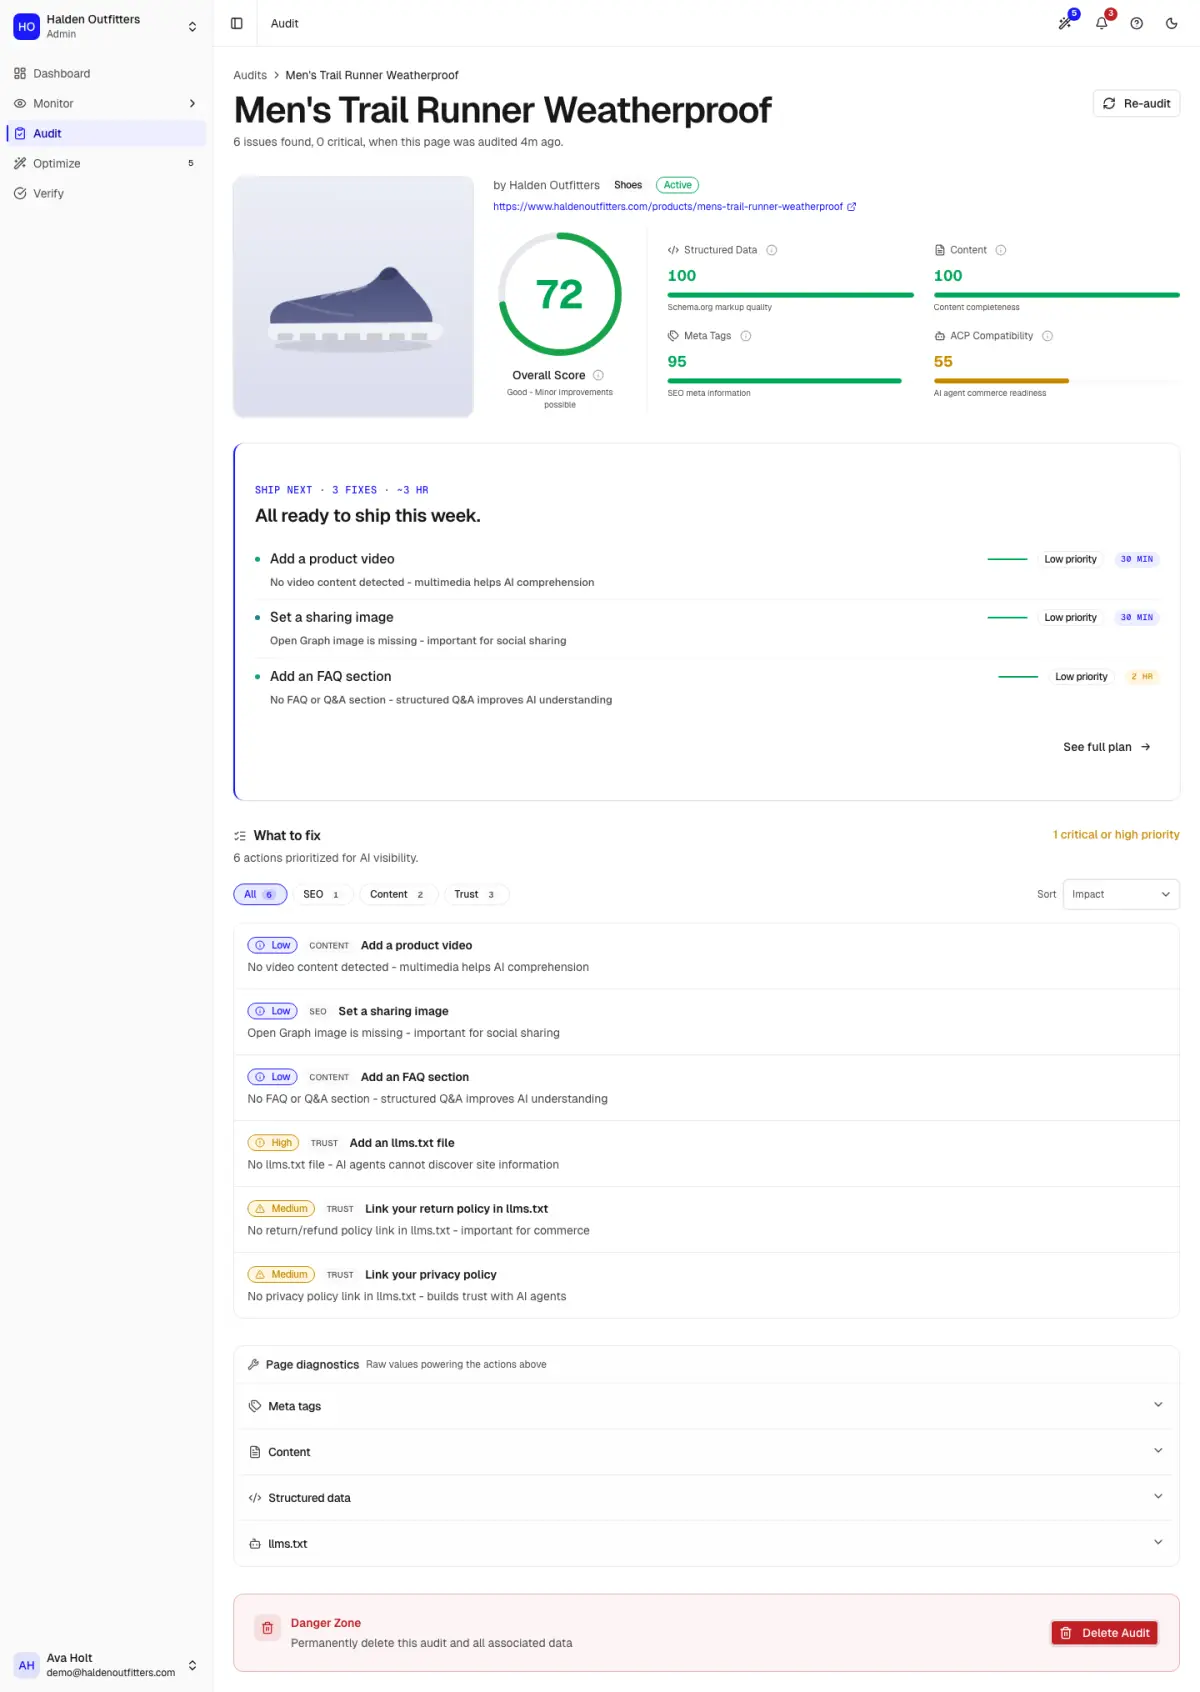The image size is (1200, 1692).
Task: Open 'Add an llms.txt file' action
Action: (x=707, y=1154)
